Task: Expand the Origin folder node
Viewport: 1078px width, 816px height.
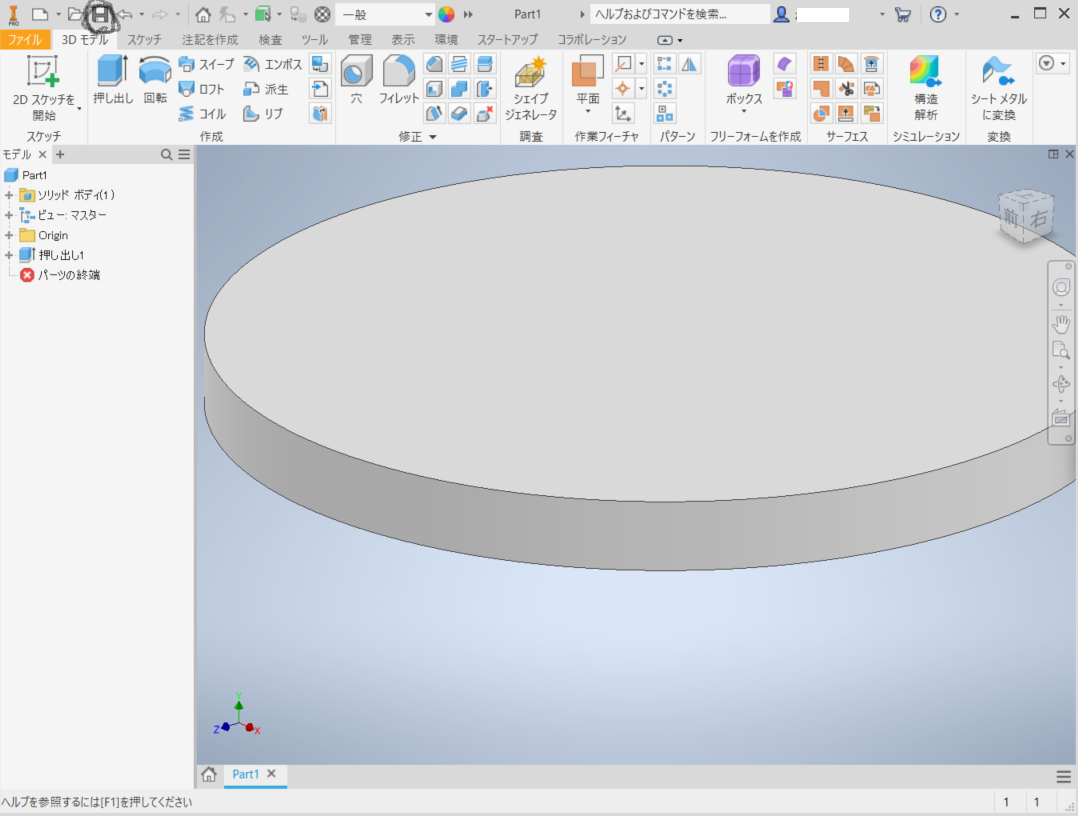Action: pyautogui.click(x=9, y=235)
